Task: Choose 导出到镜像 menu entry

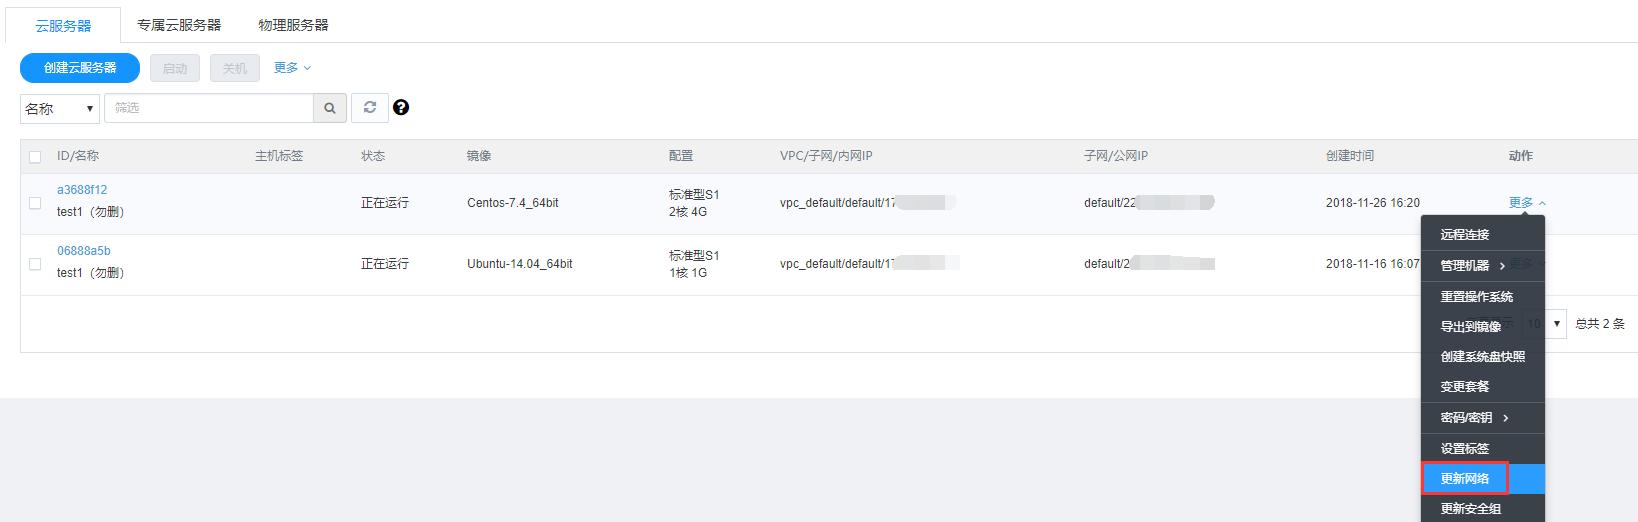Action: [x=1483, y=327]
